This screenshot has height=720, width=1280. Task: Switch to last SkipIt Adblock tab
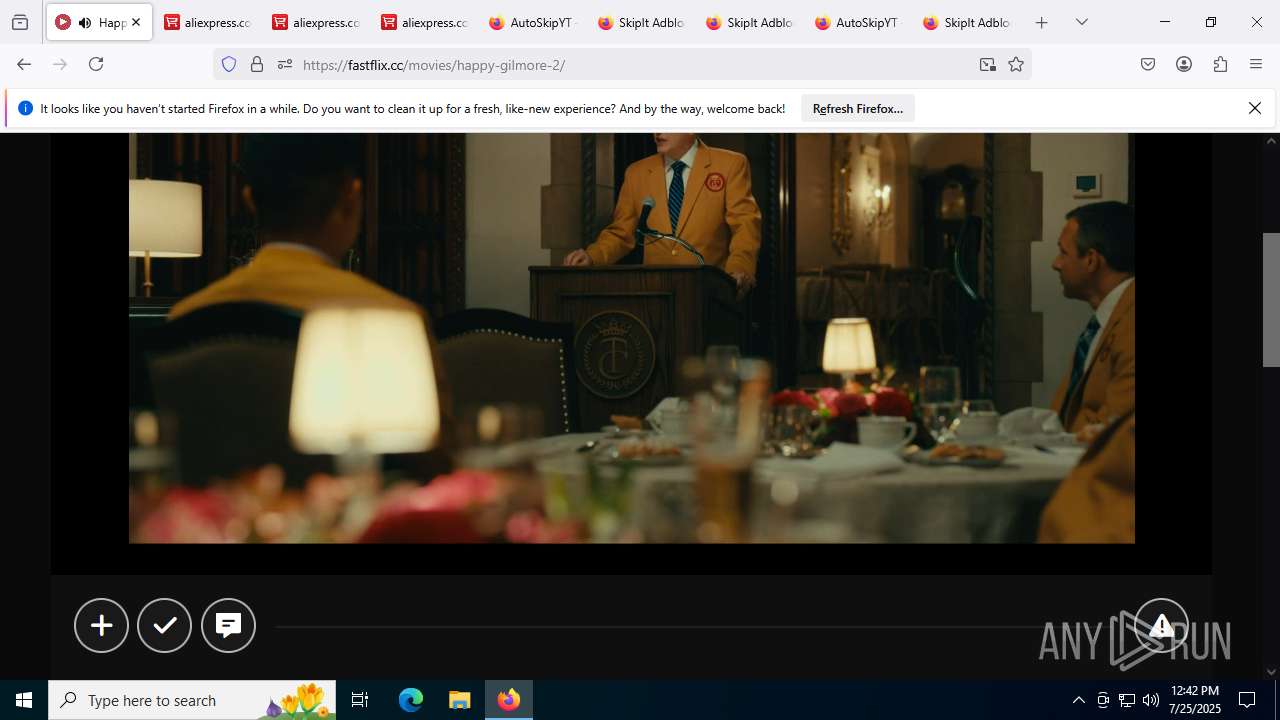tap(966, 22)
